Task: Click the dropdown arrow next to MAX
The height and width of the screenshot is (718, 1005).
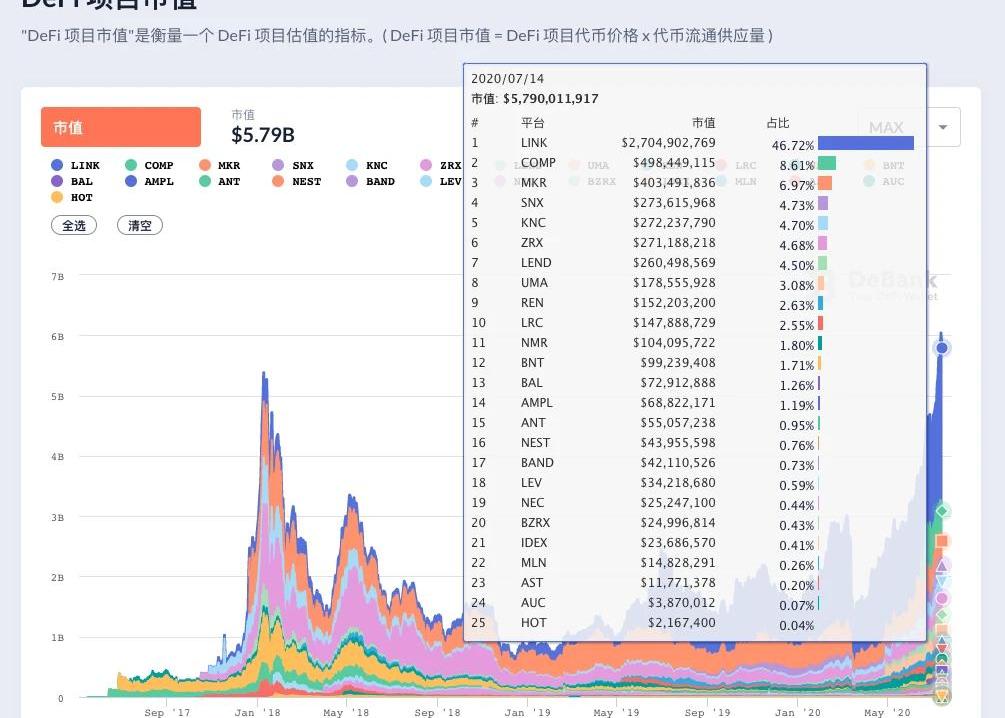Action: click(943, 127)
